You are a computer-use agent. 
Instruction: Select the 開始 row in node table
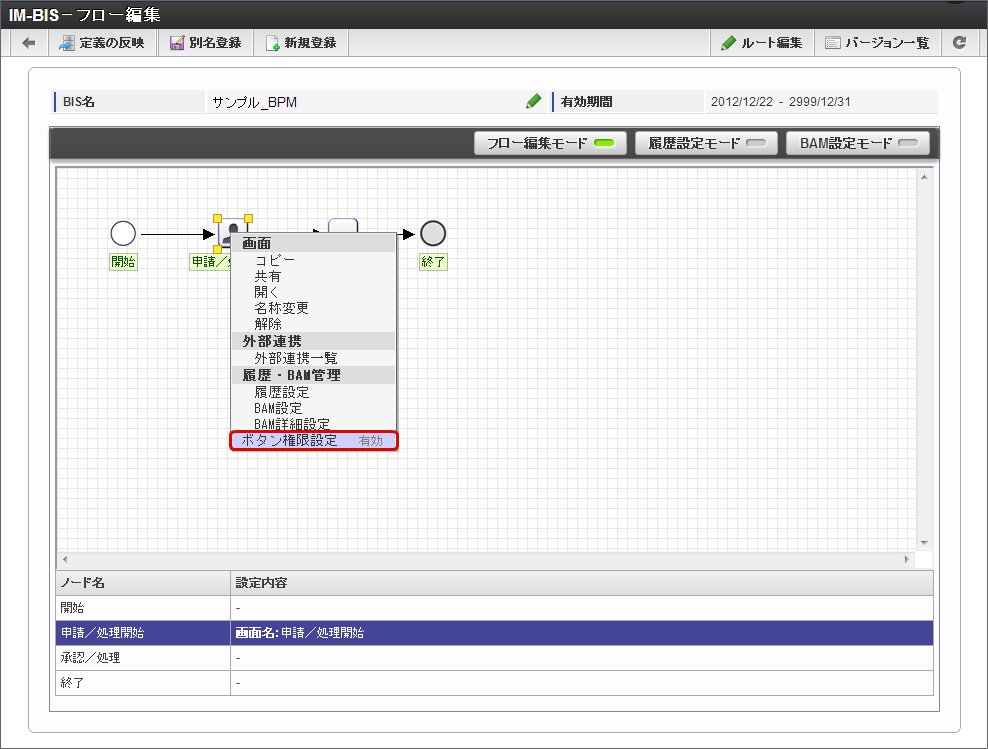(x=494, y=608)
